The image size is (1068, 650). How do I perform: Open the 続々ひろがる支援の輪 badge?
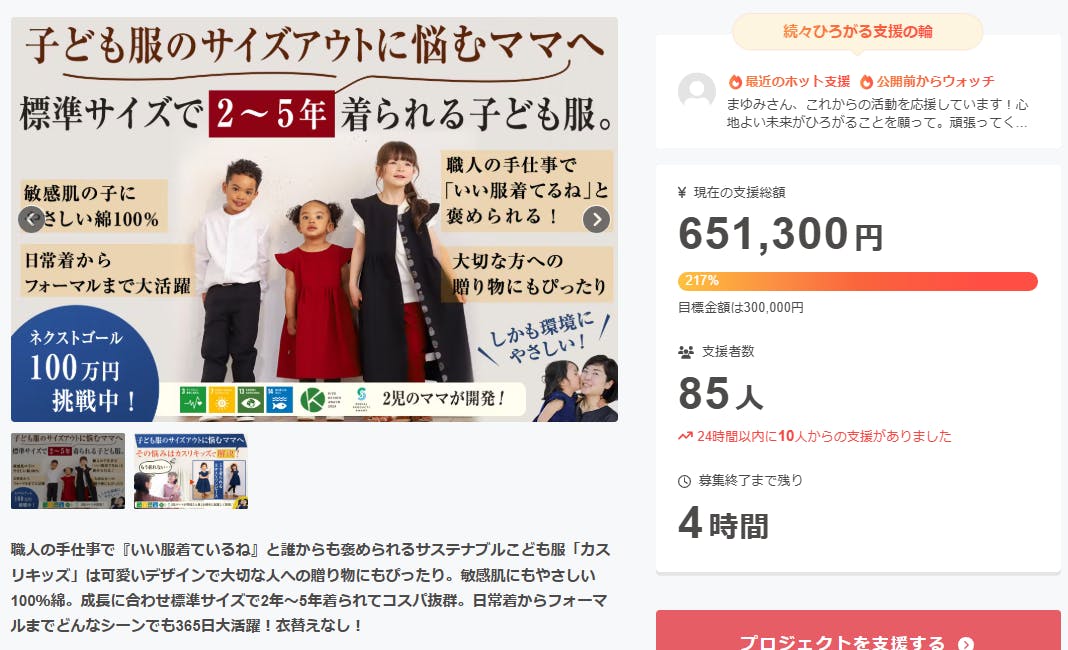point(858,31)
